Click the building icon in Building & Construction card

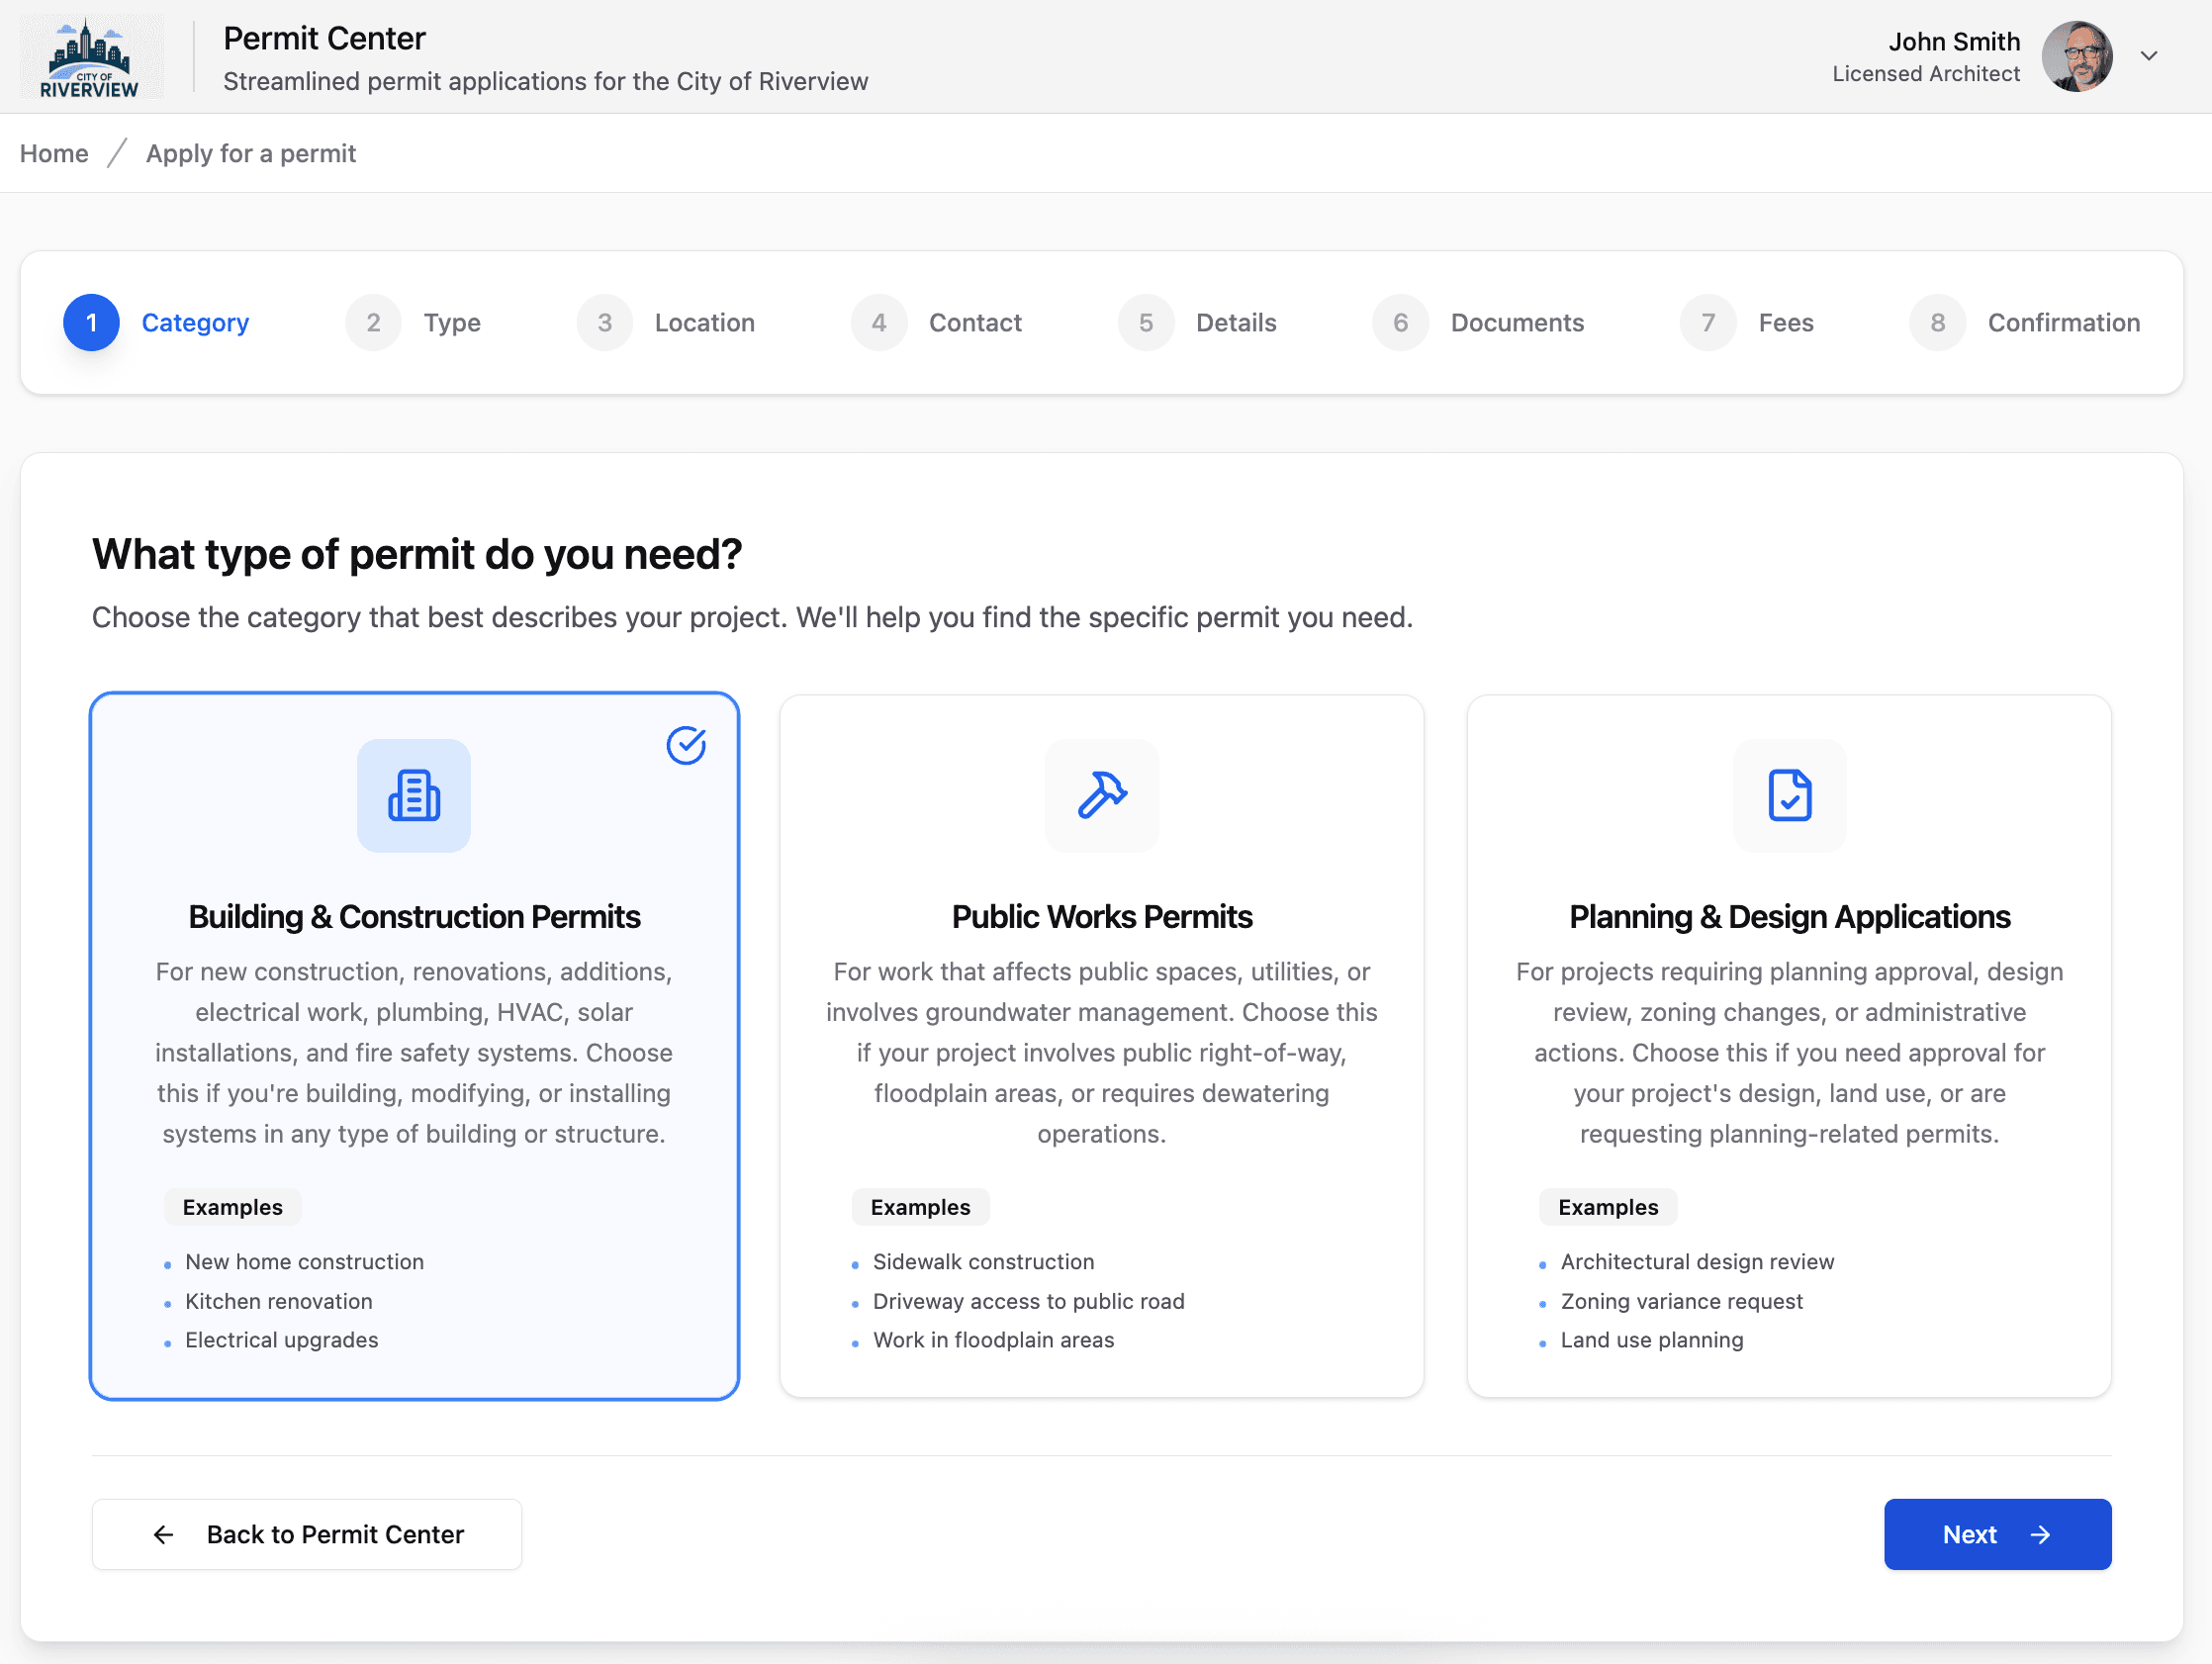(413, 796)
